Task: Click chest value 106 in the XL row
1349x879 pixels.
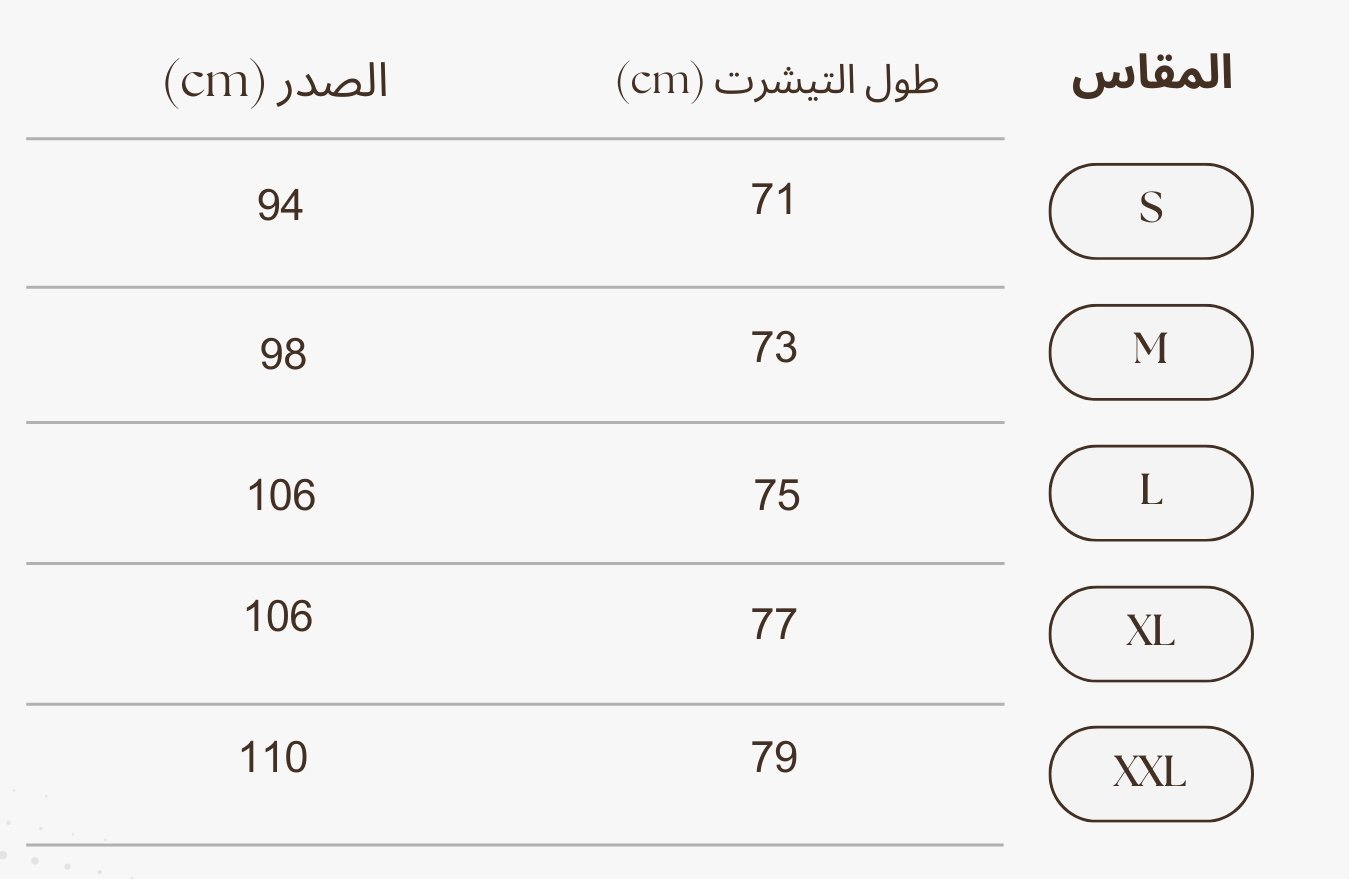Action: [279, 617]
